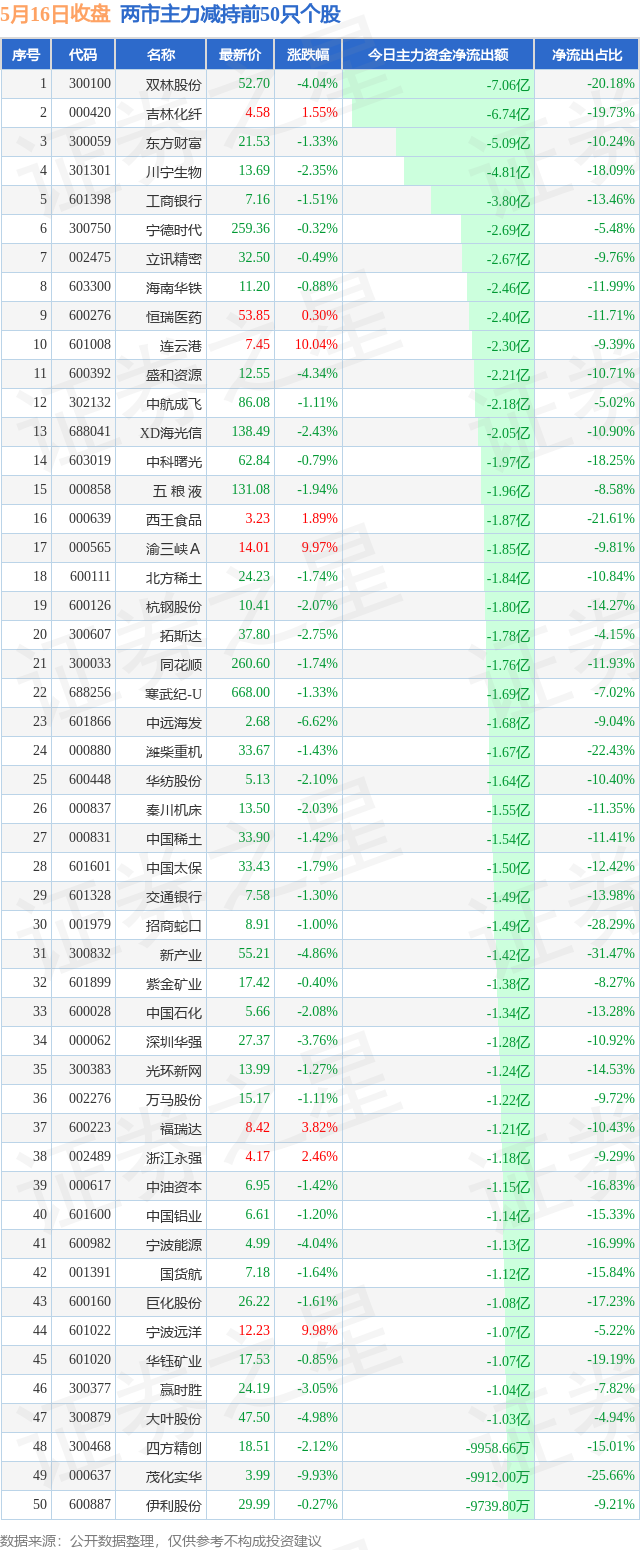
Task: Click 西王食品 outflow ratio -21.61%
Action: [x=611, y=519]
